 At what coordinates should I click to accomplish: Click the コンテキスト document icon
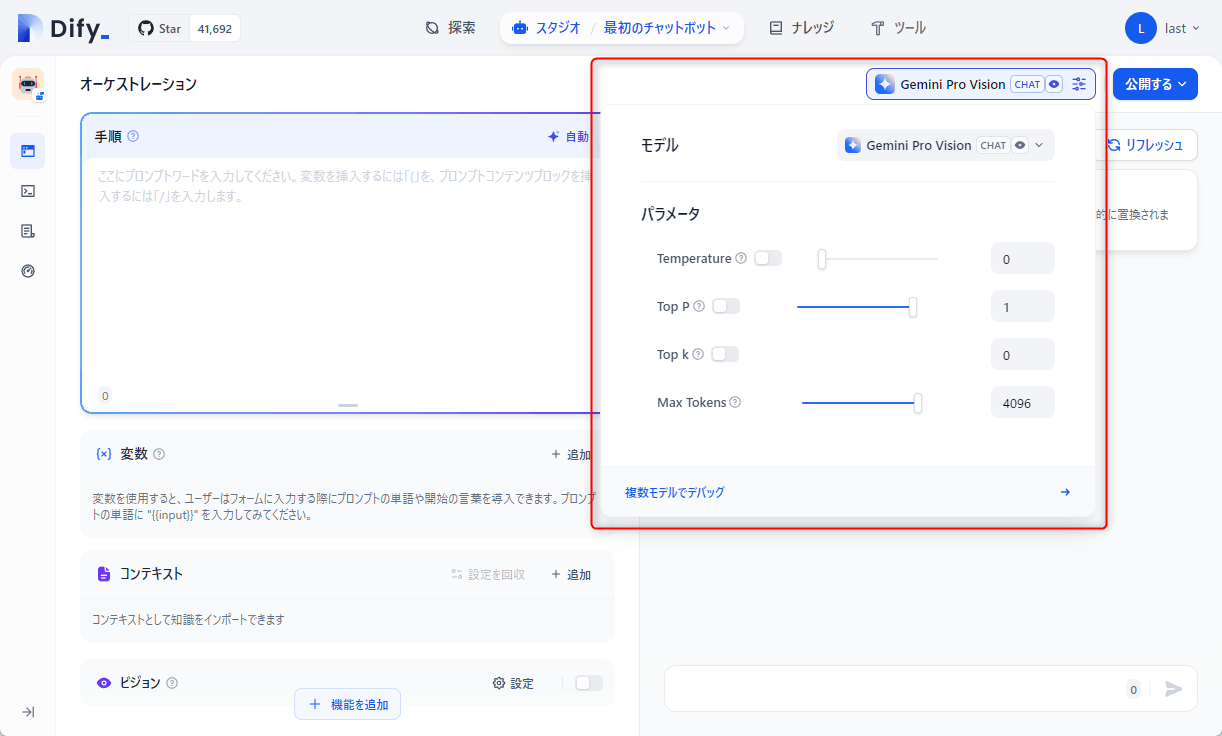[104, 574]
